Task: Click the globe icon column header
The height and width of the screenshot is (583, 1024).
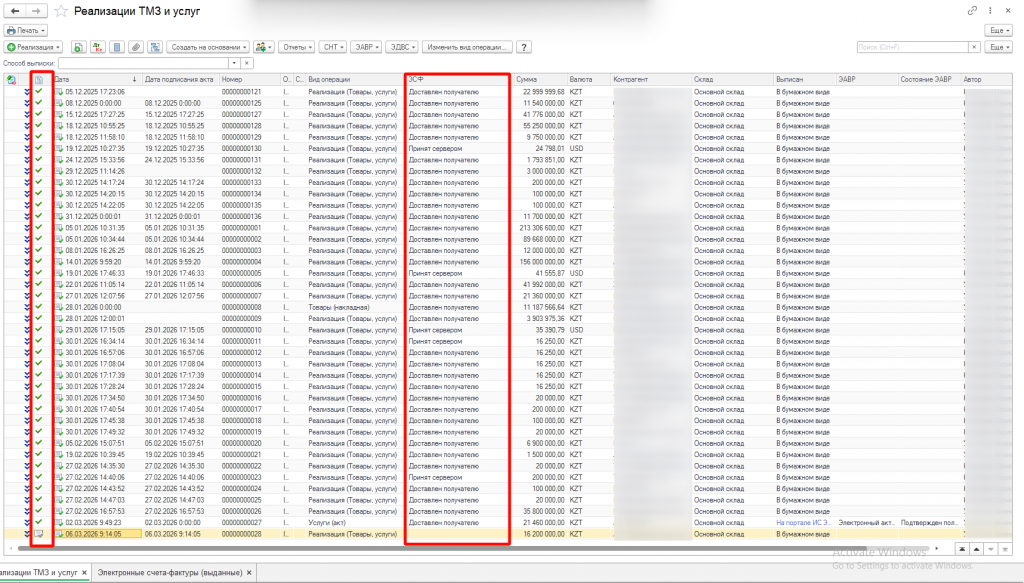Action: 12,80
